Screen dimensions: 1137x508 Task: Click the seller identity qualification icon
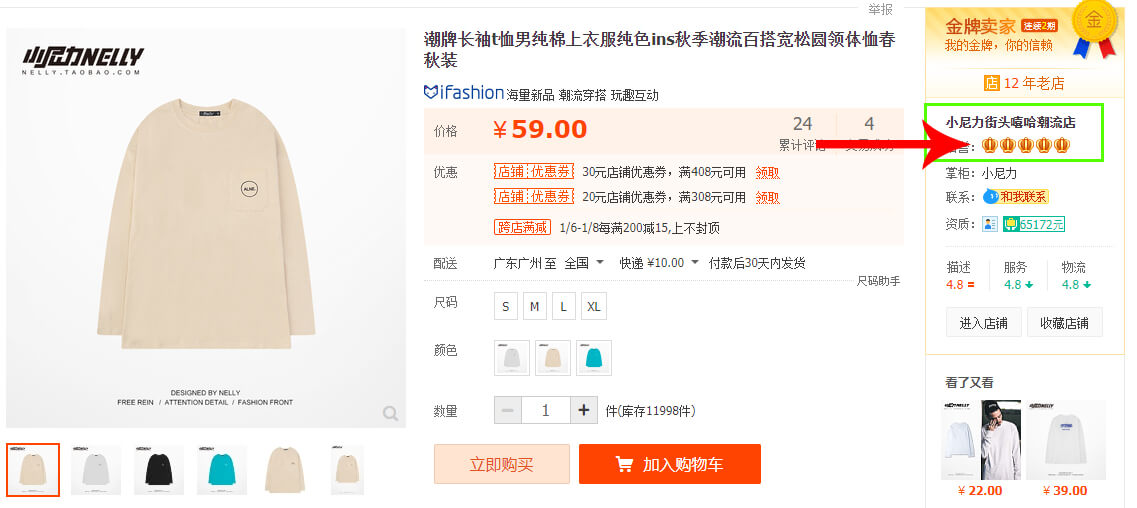click(x=990, y=224)
